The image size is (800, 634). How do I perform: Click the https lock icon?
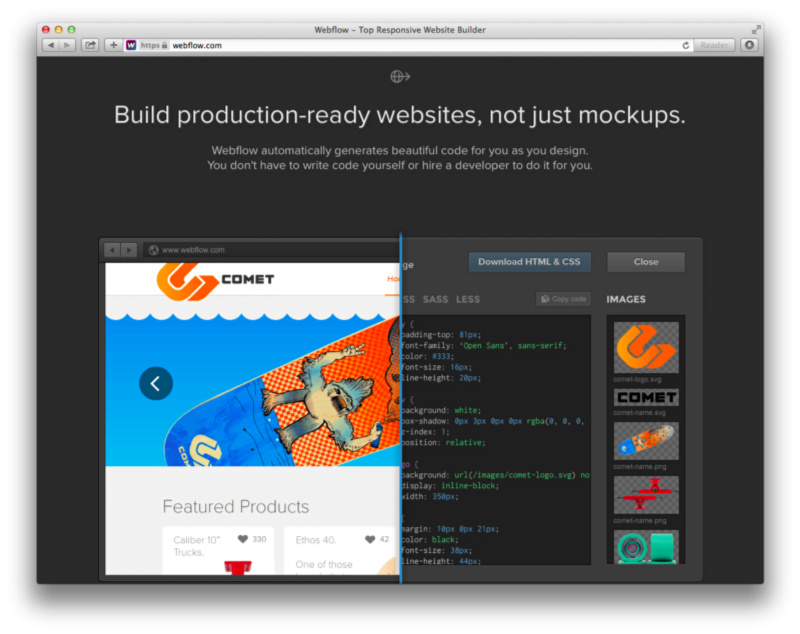click(x=164, y=45)
